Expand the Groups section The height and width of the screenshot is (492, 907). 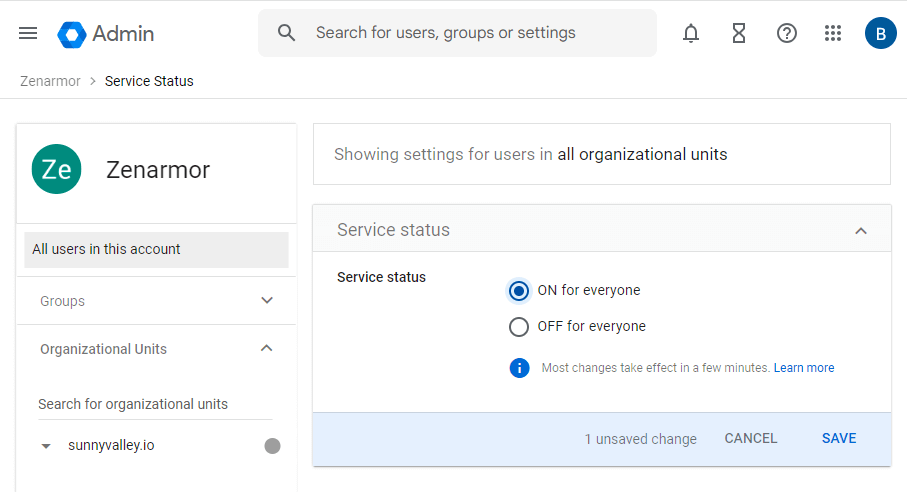click(266, 301)
